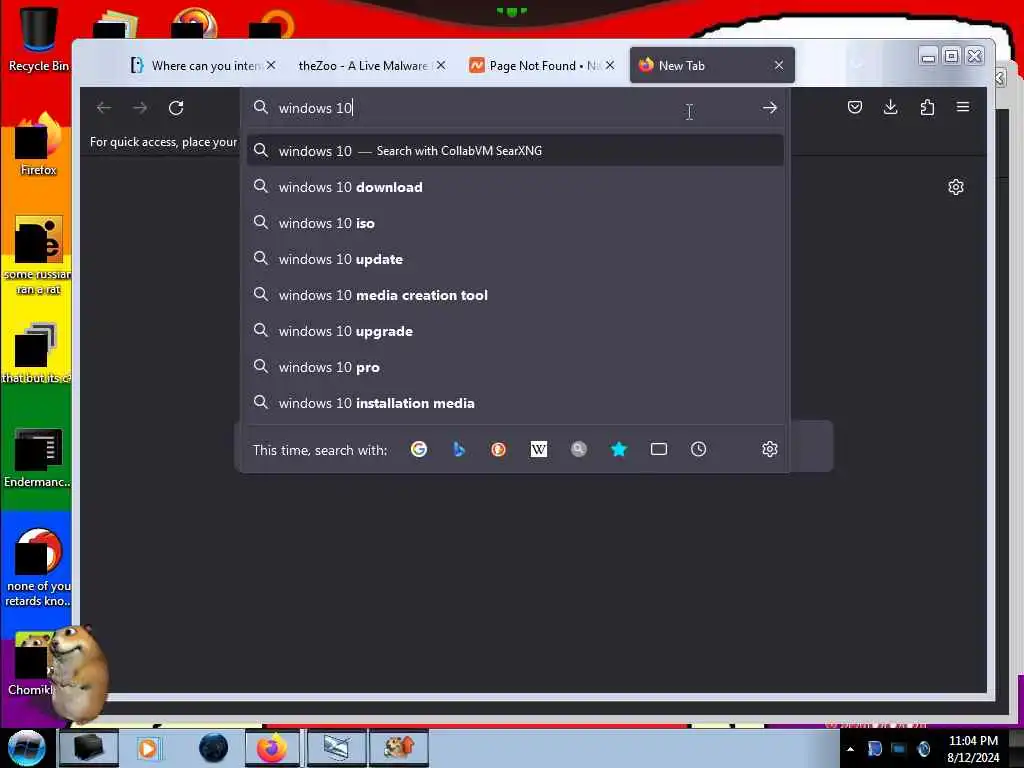
Task: Click the taskbar clock showing 11:04 PM
Action: [973, 749]
